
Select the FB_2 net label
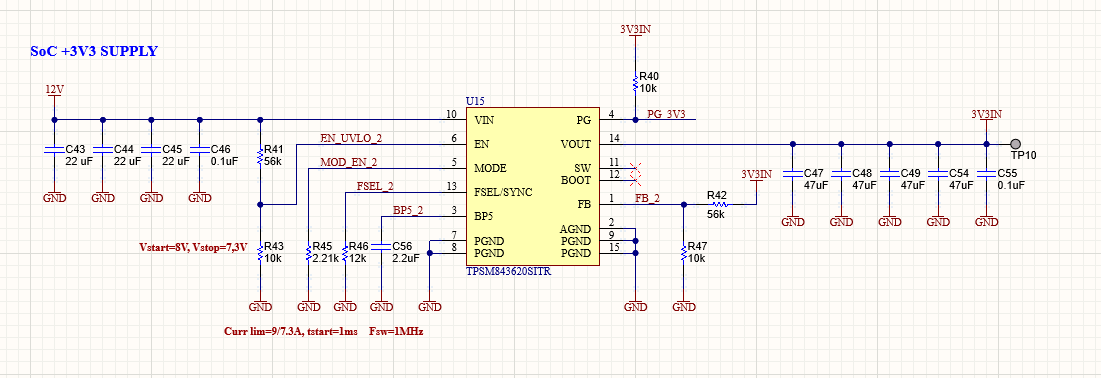point(647,198)
